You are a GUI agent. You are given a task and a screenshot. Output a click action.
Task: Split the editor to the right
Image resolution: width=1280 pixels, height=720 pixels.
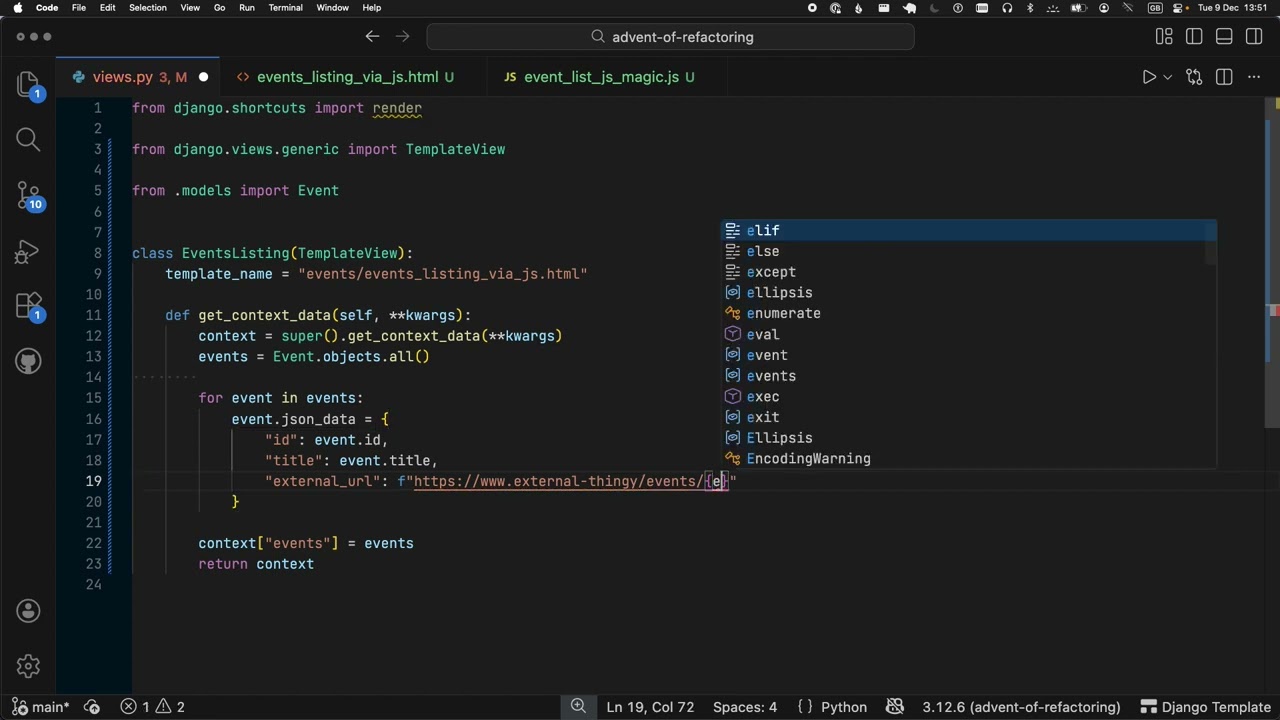click(1224, 77)
